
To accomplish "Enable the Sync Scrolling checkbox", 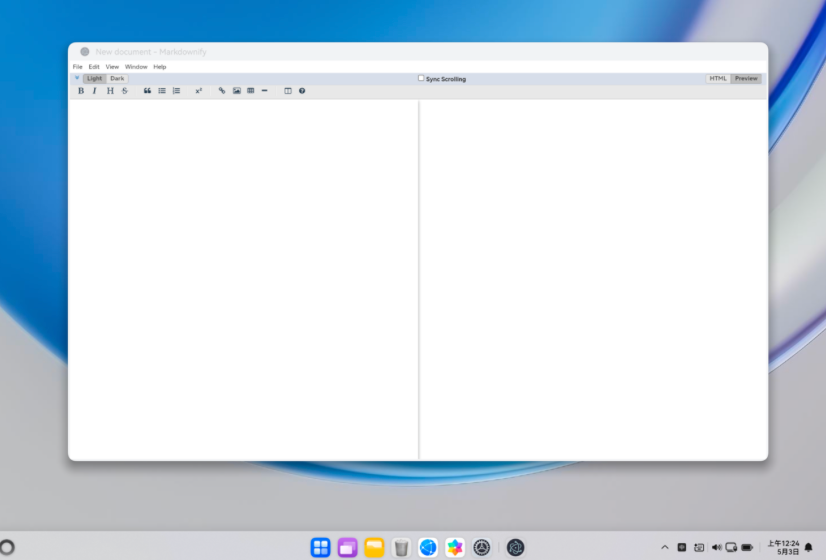I will (x=421, y=78).
